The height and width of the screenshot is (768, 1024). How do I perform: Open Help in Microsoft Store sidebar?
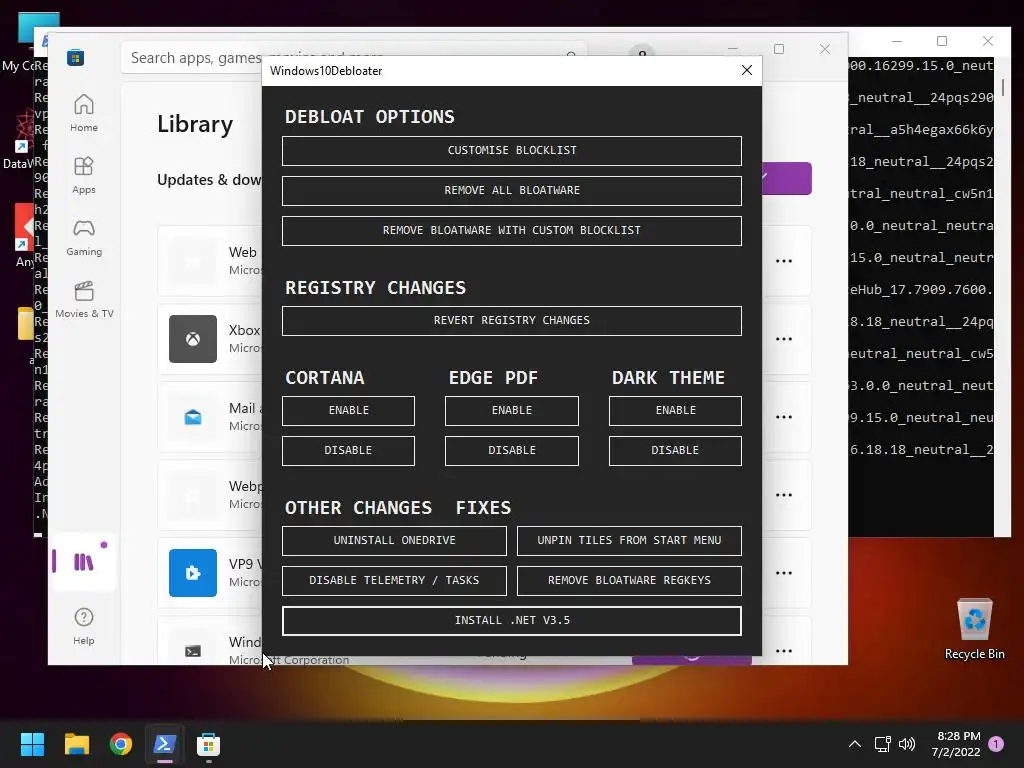pyautogui.click(x=84, y=626)
